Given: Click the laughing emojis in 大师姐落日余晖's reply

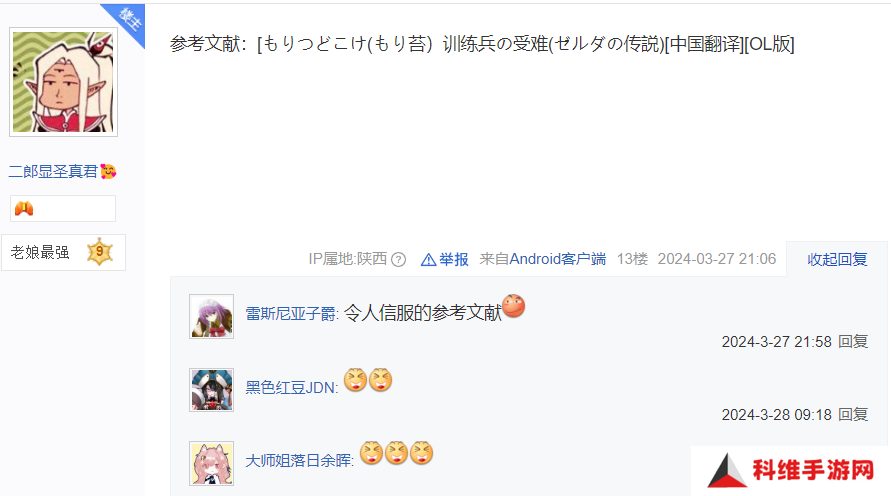Looking at the screenshot, I should [x=397, y=453].
